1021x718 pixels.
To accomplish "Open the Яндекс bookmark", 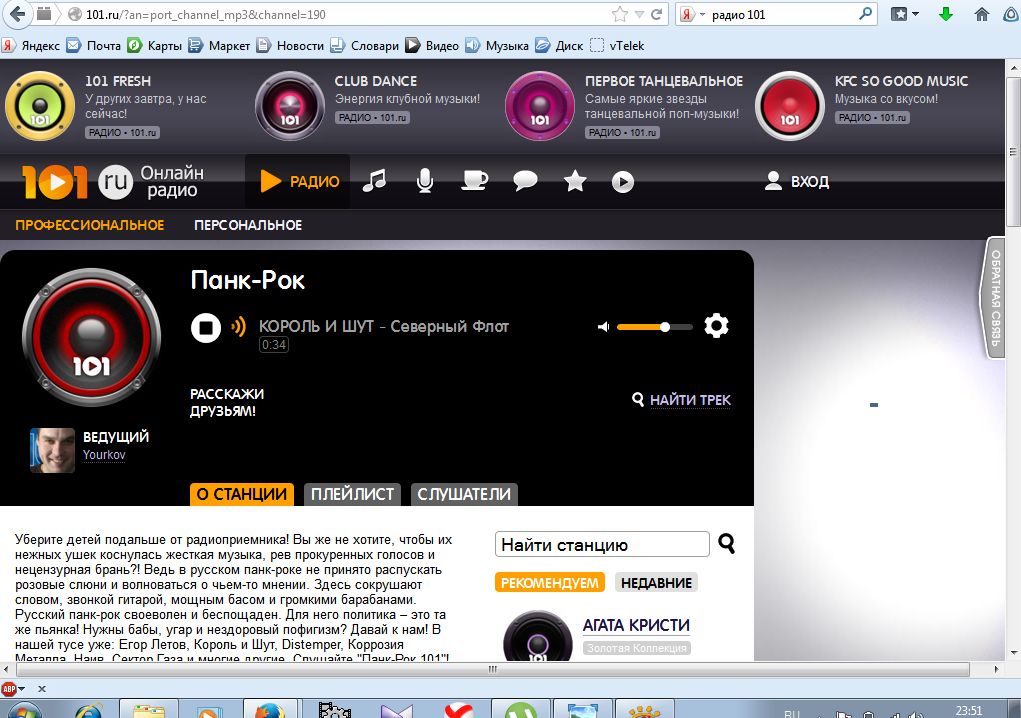I will [x=31, y=46].
